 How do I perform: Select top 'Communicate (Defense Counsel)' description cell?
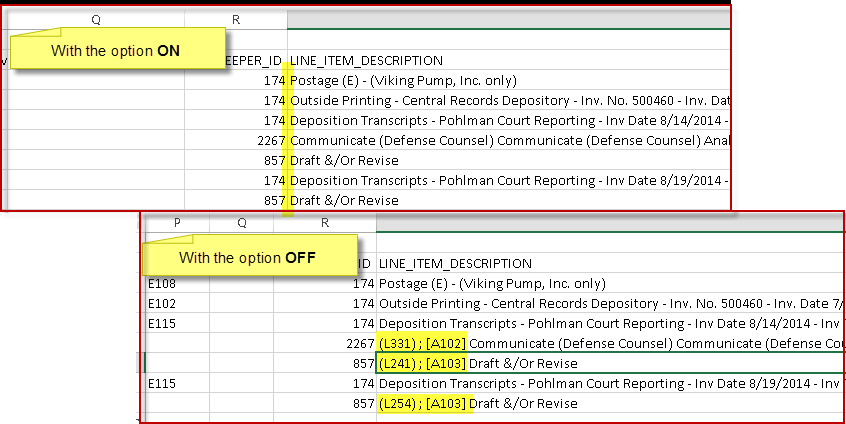click(x=509, y=140)
